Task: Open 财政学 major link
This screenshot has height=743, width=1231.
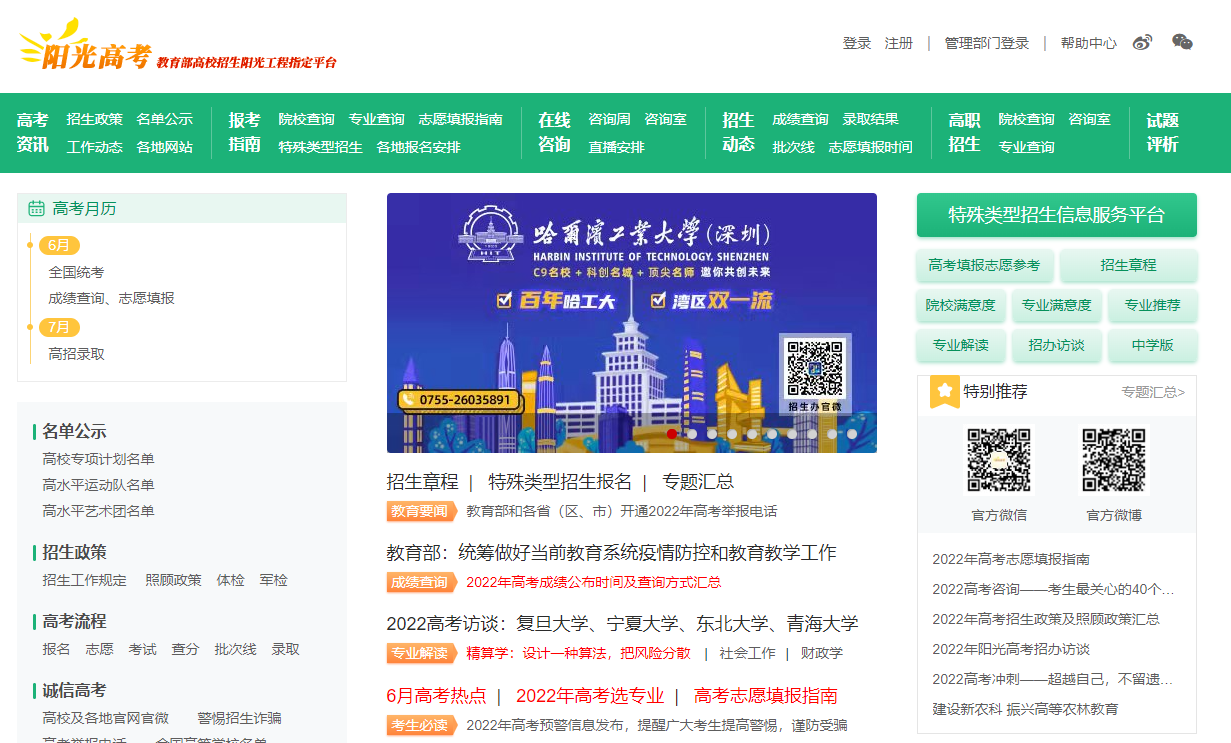Action: pos(821,653)
